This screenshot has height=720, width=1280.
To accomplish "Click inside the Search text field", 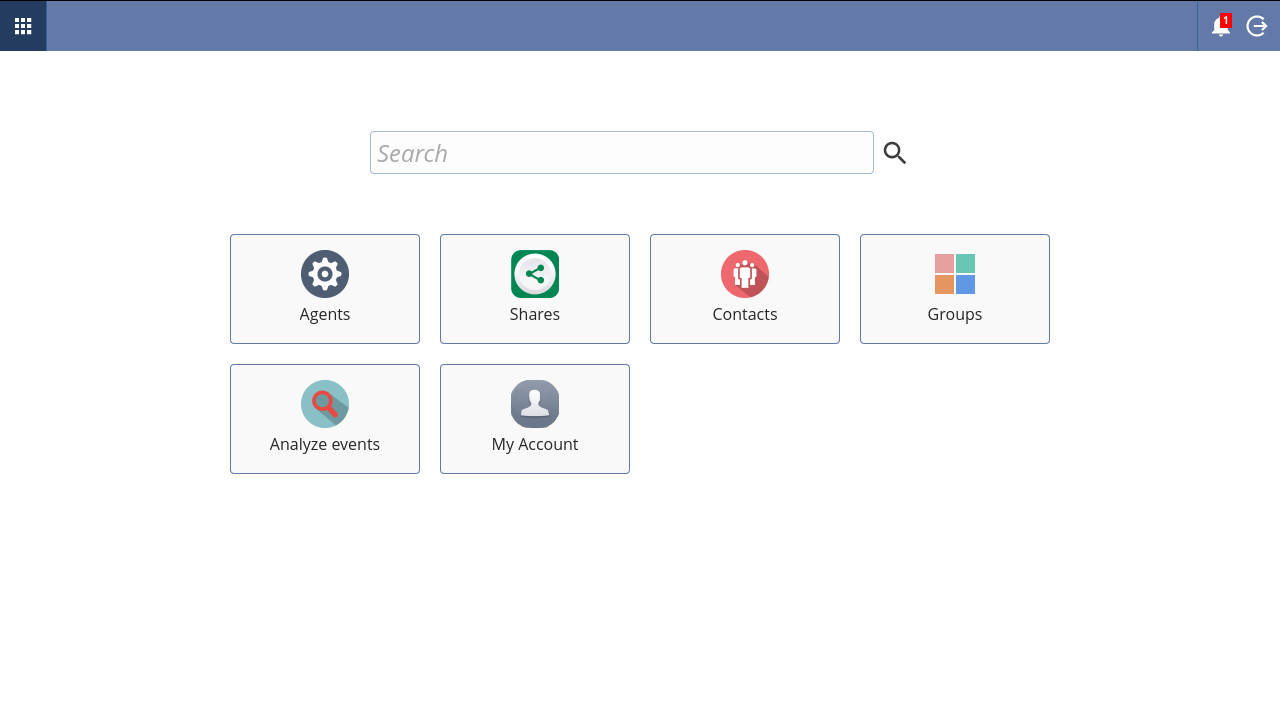I will (x=622, y=152).
